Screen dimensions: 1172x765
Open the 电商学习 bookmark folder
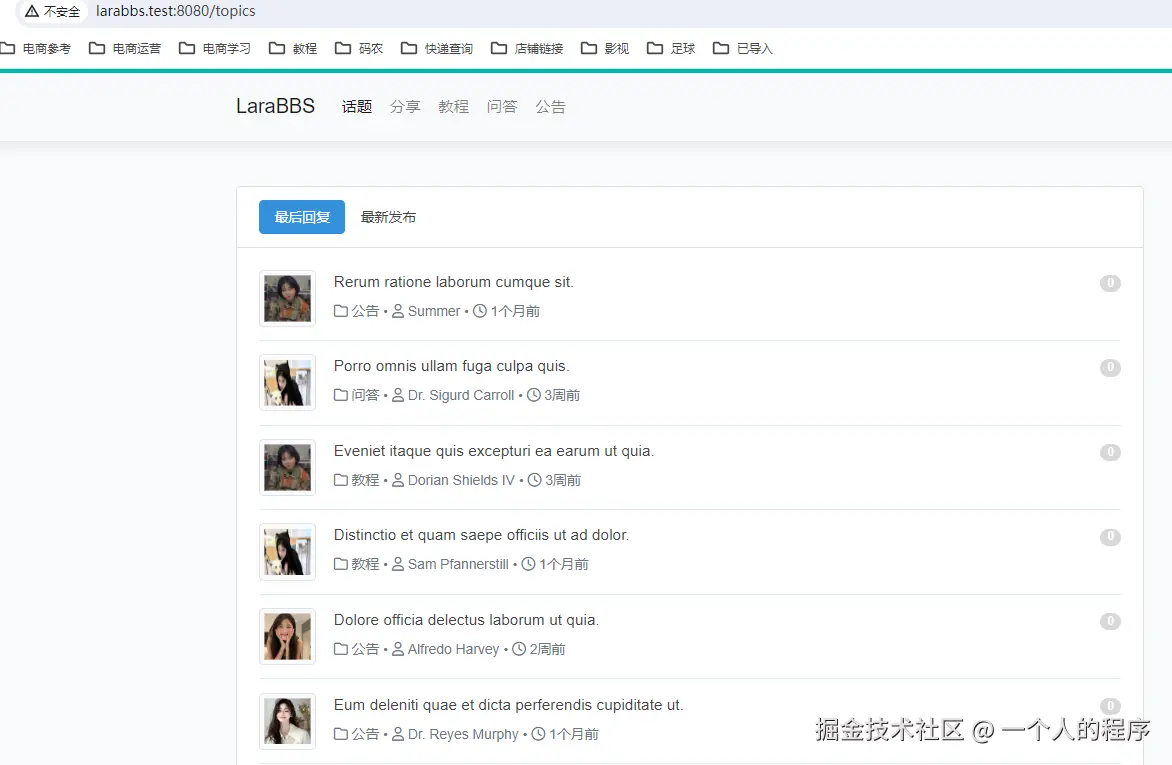[x=215, y=49]
